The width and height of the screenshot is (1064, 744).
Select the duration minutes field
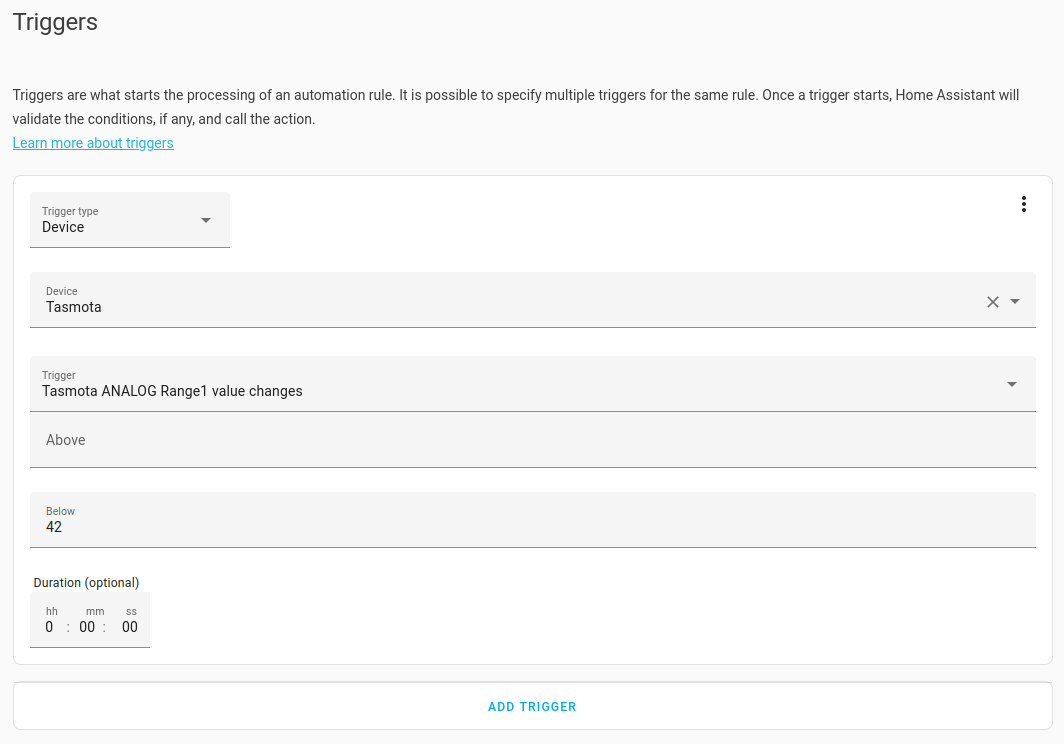[87, 627]
